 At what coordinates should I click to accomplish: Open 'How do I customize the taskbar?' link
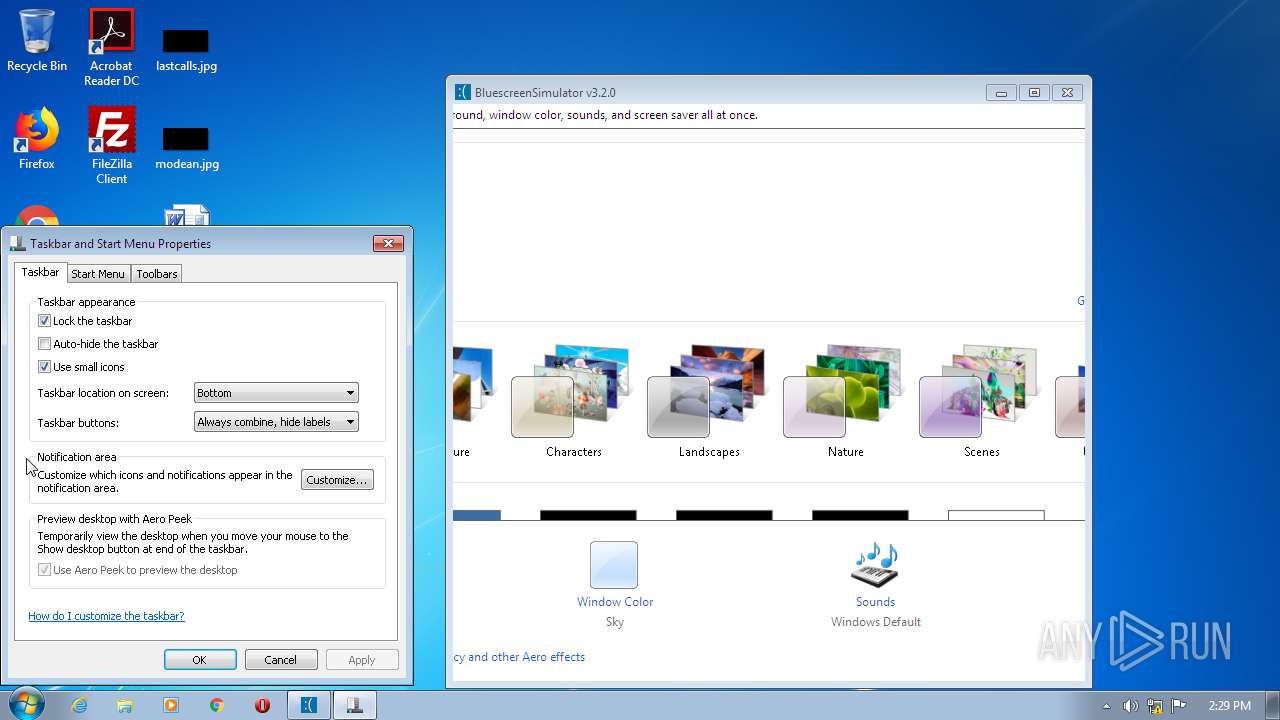[106, 616]
